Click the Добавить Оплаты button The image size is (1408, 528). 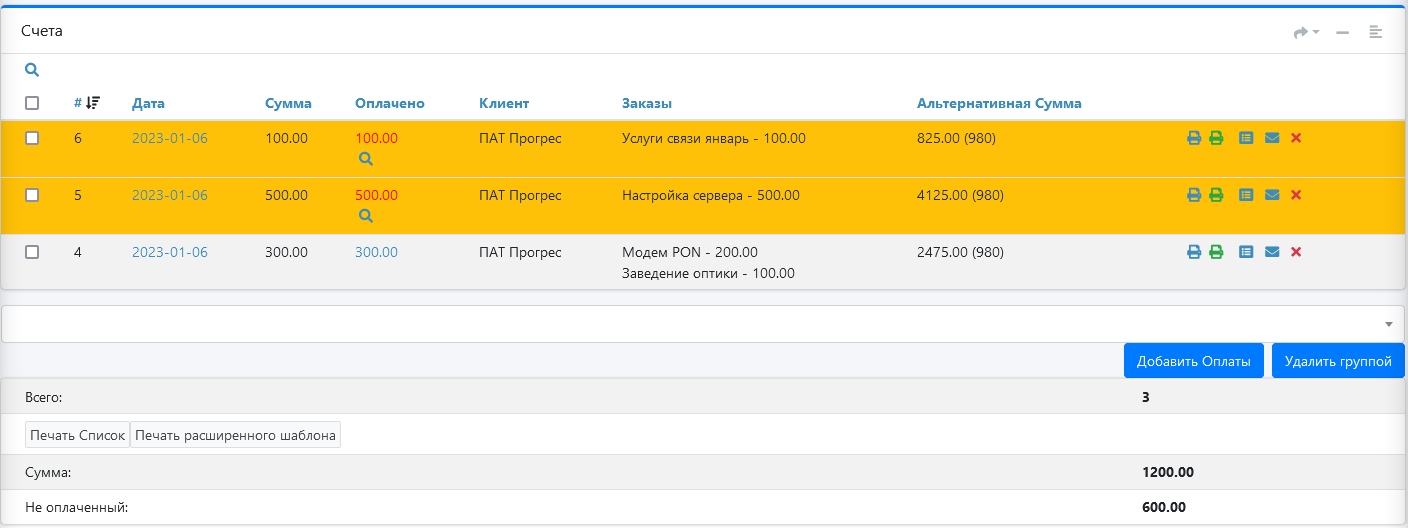1193,361
